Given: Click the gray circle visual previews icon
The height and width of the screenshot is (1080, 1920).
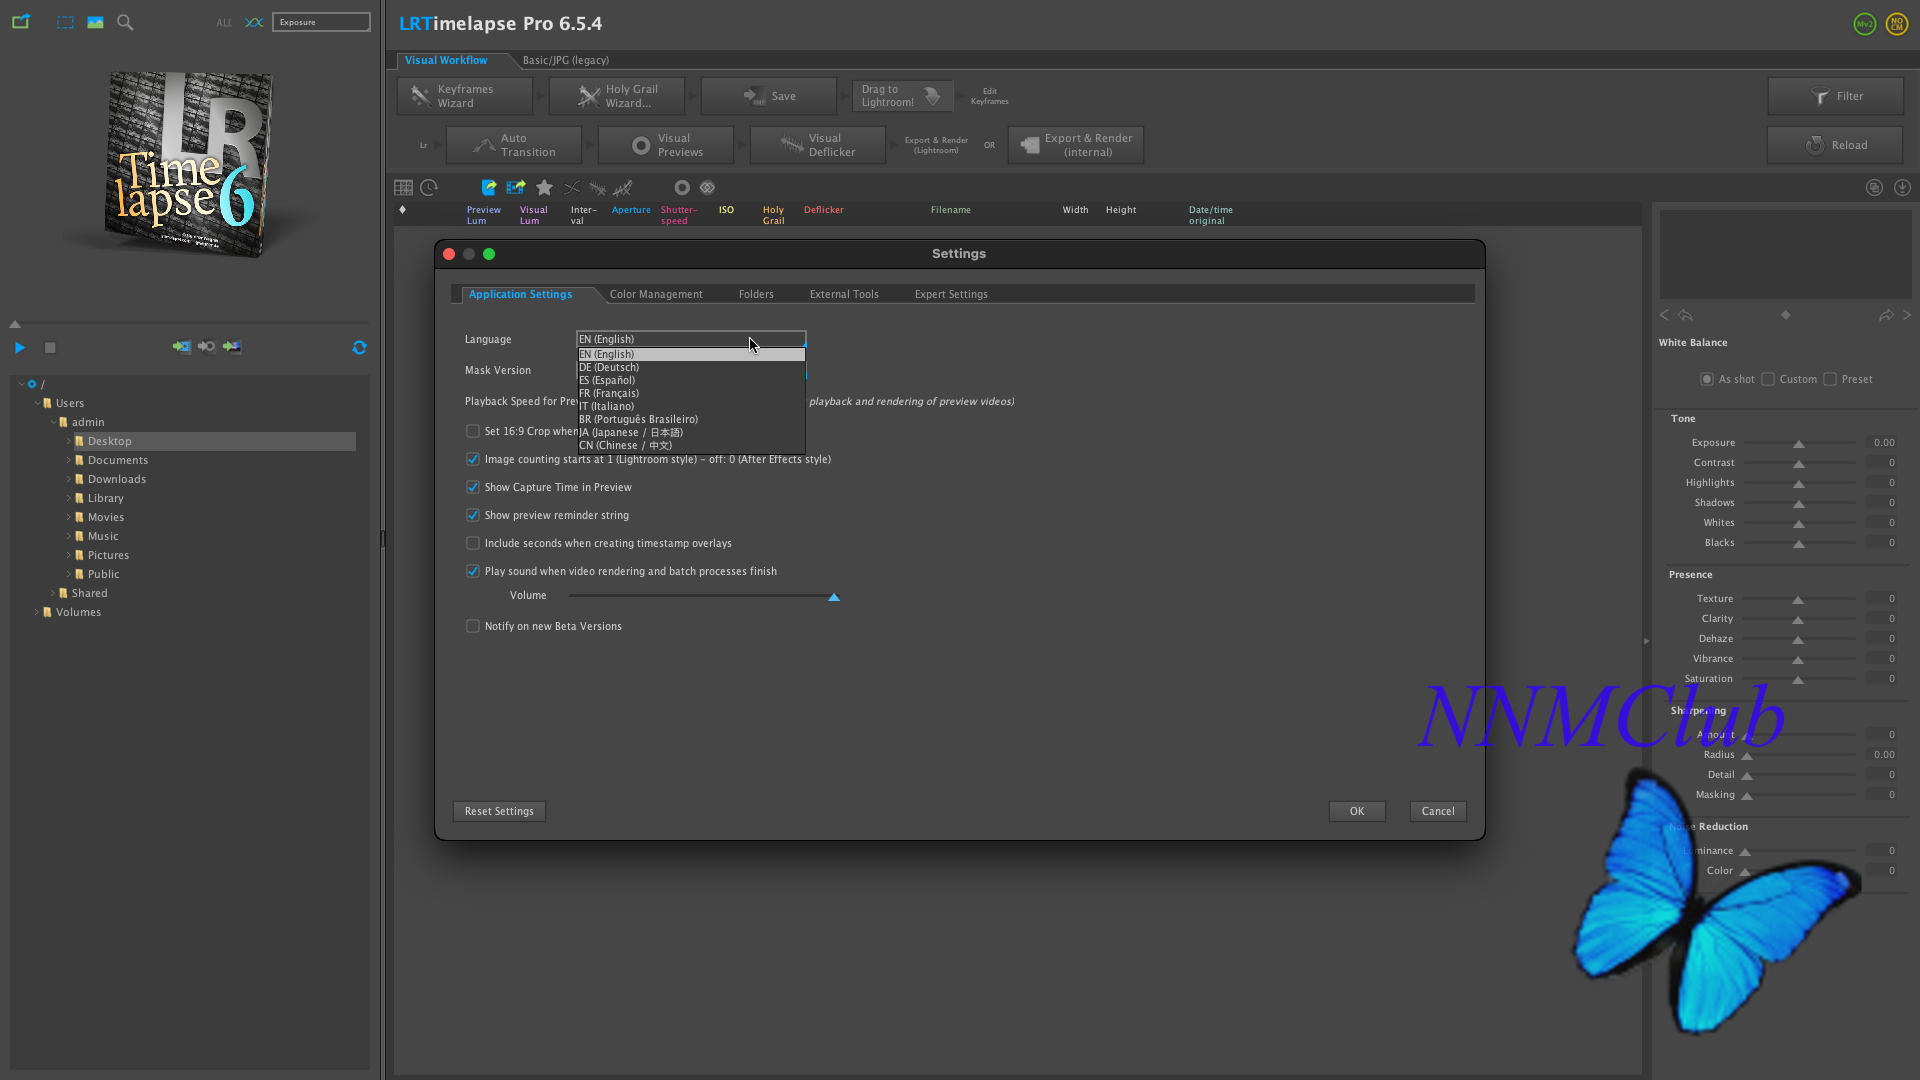Looking at the screenshot, I should coord(682,187).
